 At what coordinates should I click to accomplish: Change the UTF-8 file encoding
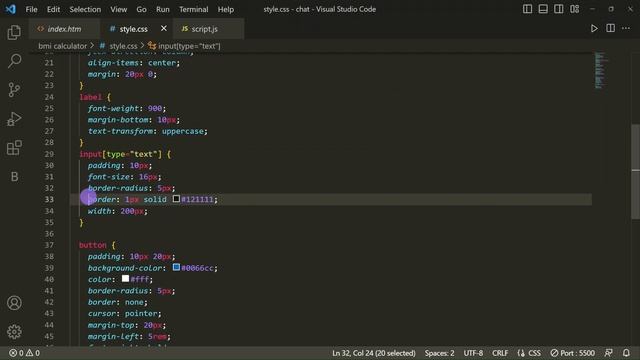coord(473,353)
